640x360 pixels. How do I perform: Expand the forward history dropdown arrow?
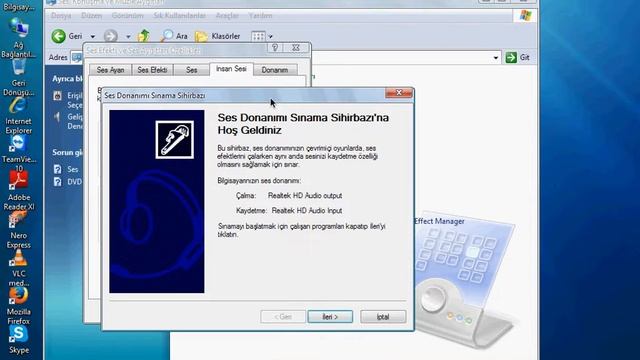click(x=128, y=37)
